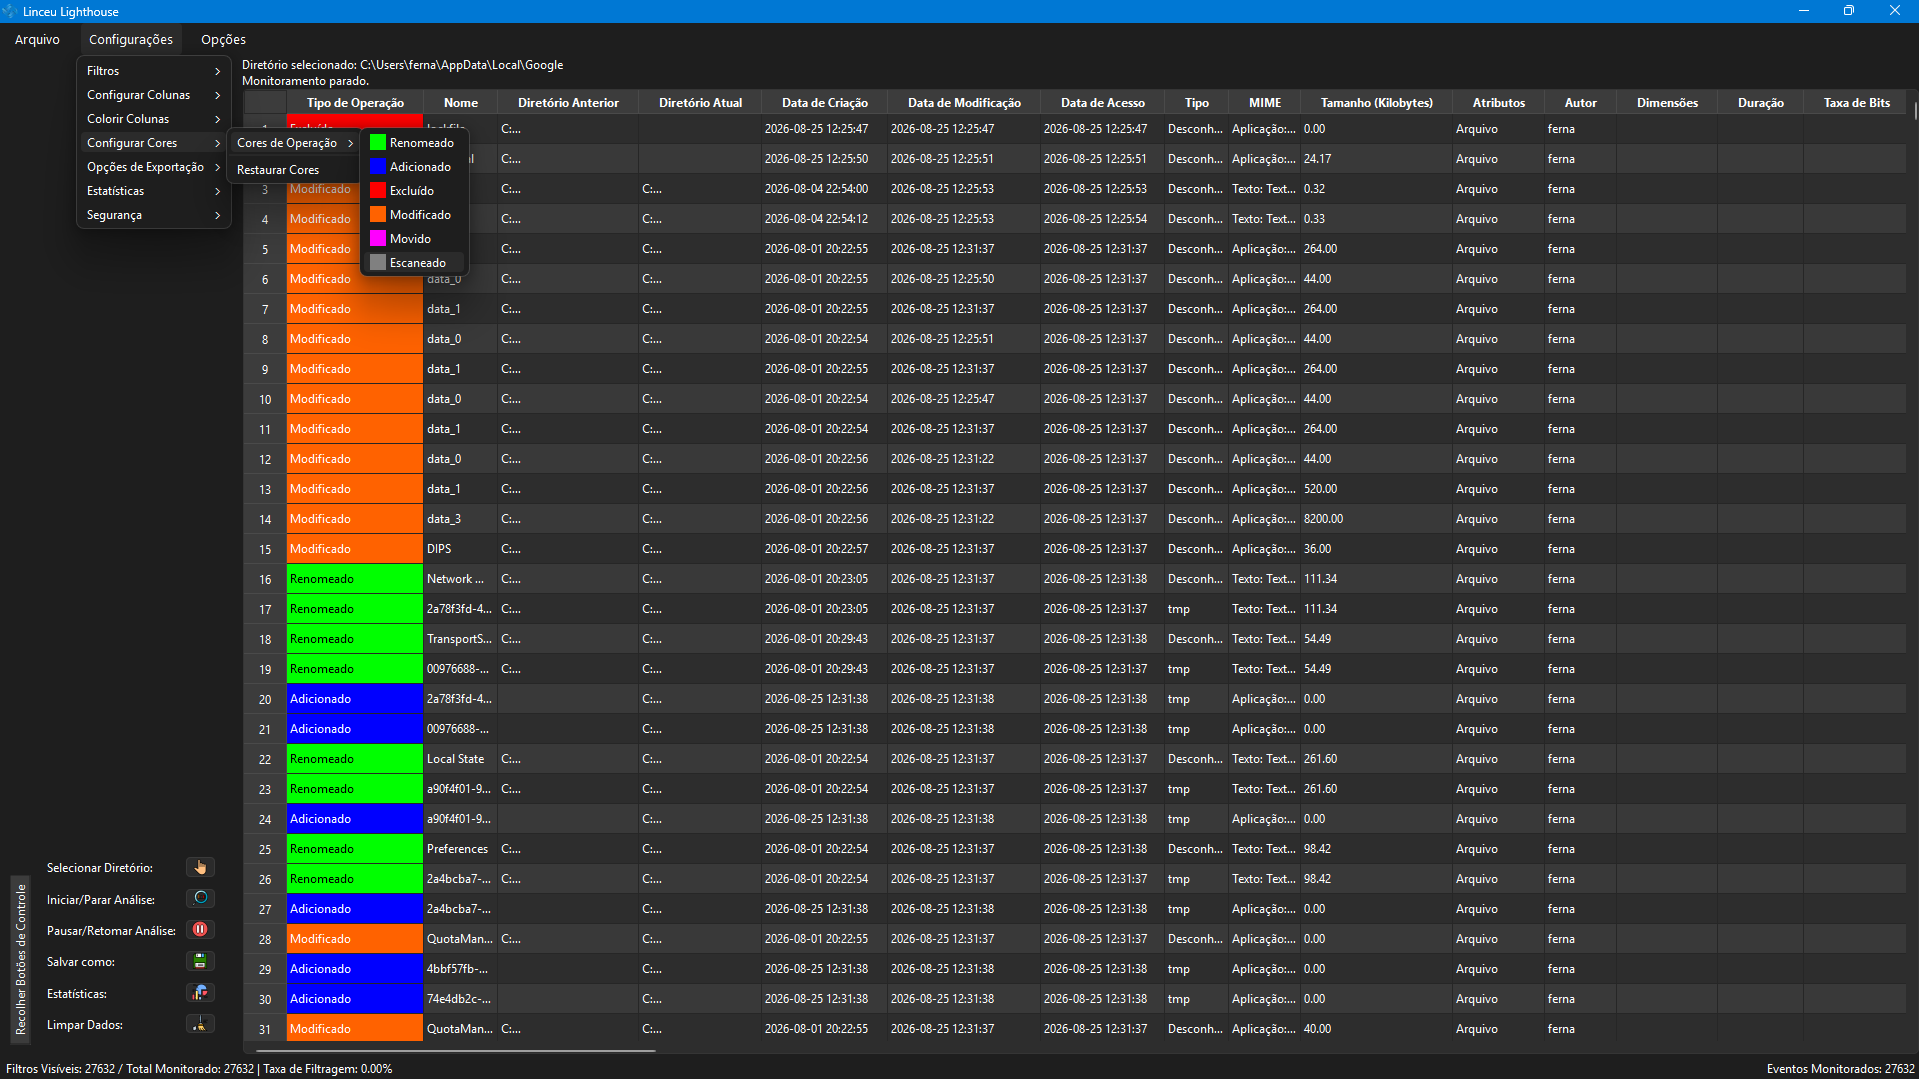
Task: Click the 'Preferences' name cell
Action: pyautogui.click(x=460, y=849)
